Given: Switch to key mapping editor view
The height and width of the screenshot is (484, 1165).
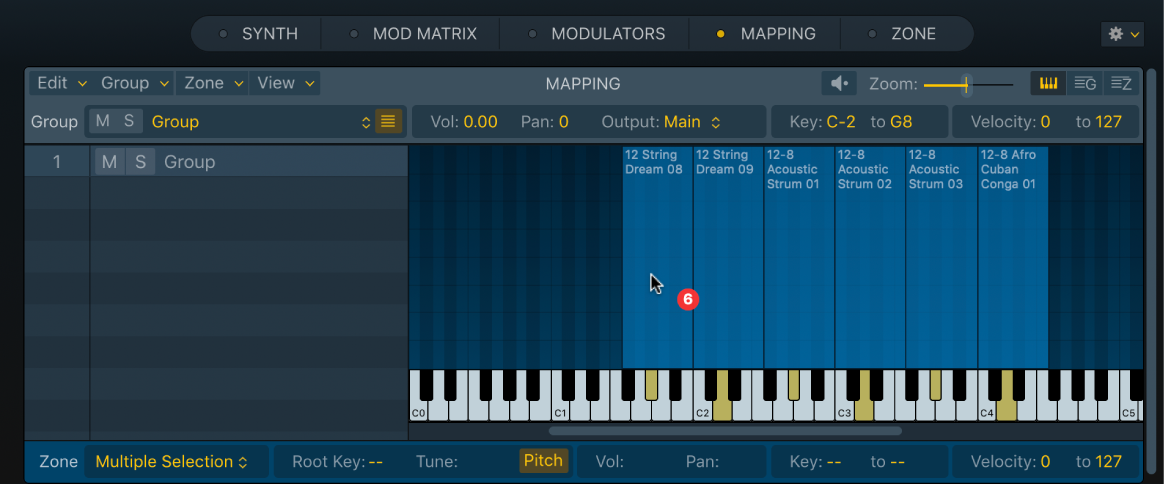Looking at the screenshot, I should (1048, 84).
